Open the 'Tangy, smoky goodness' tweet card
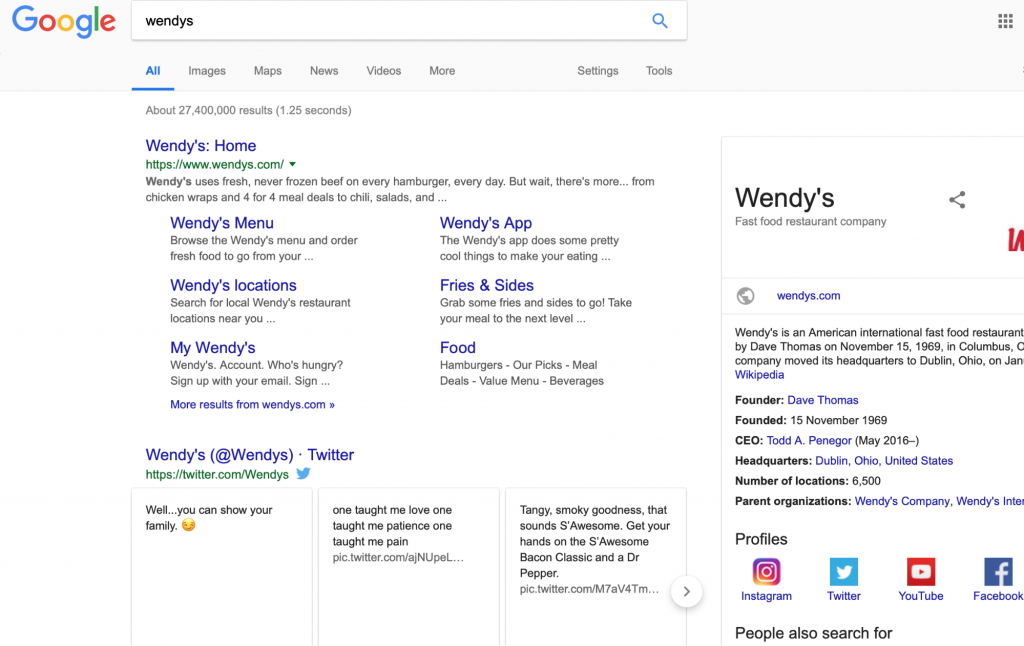The height and width of the screenshot is (646, 1024). tap(596, 567)
